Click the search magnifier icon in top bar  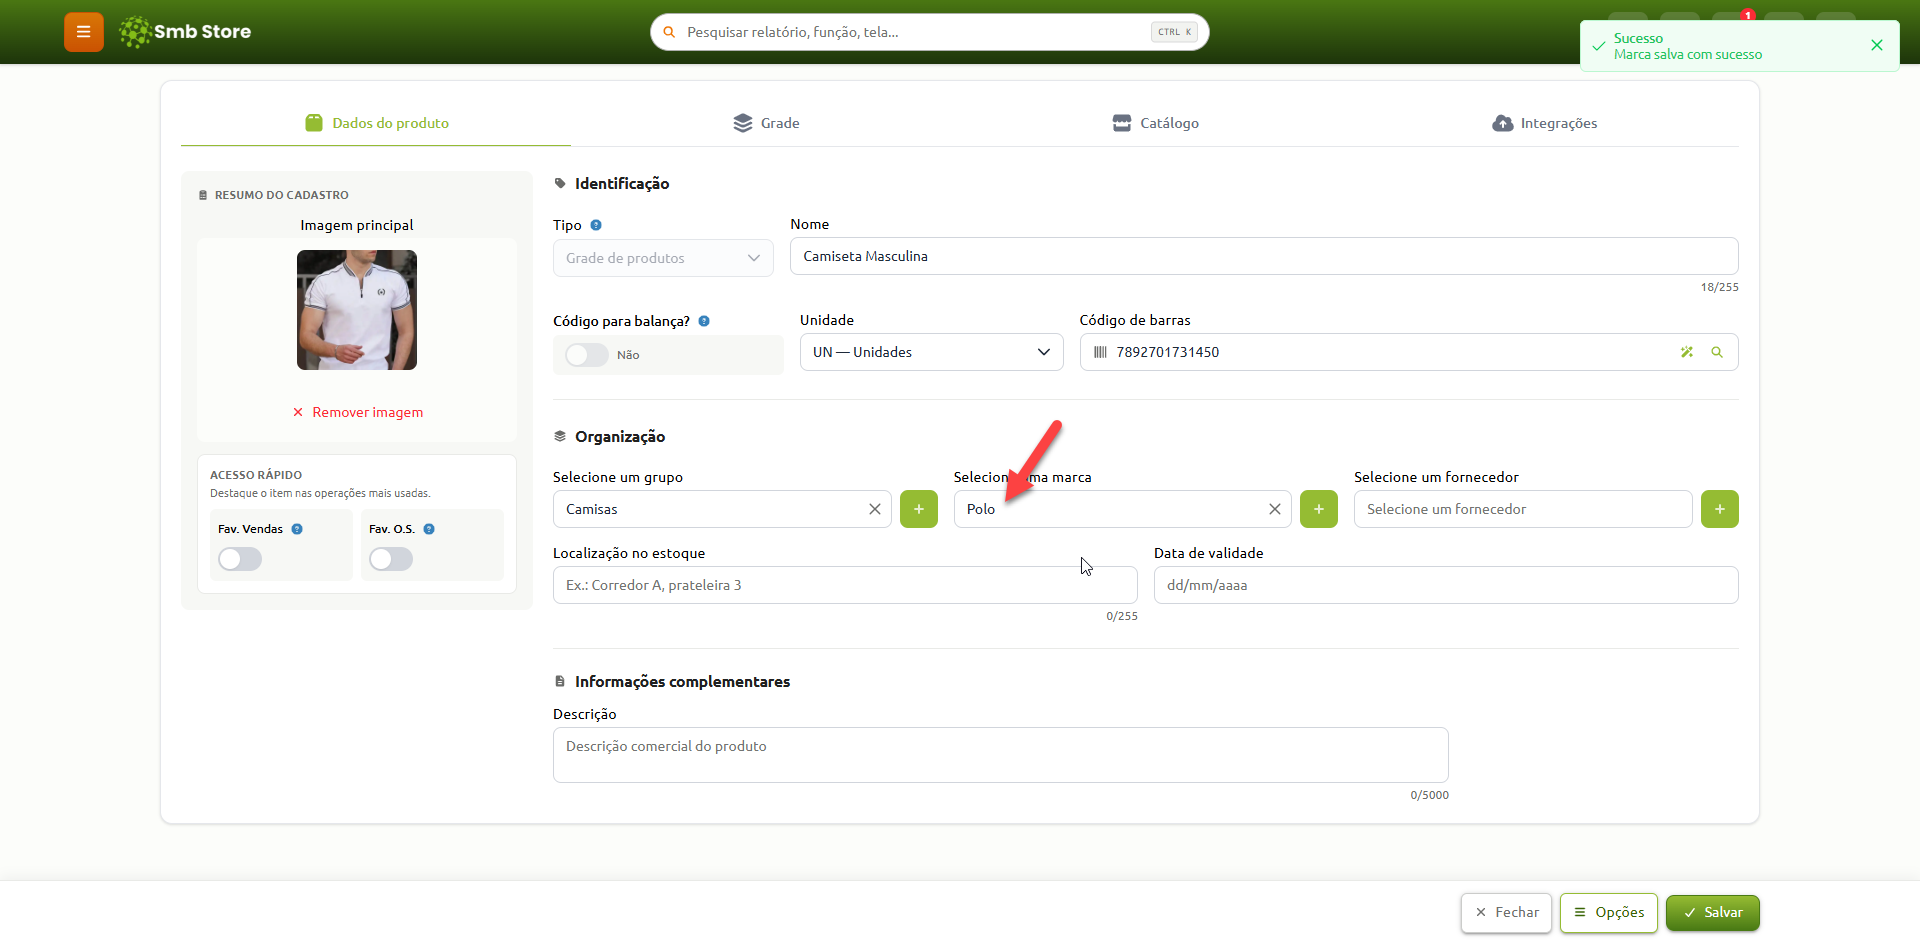(x=669, y=32)
